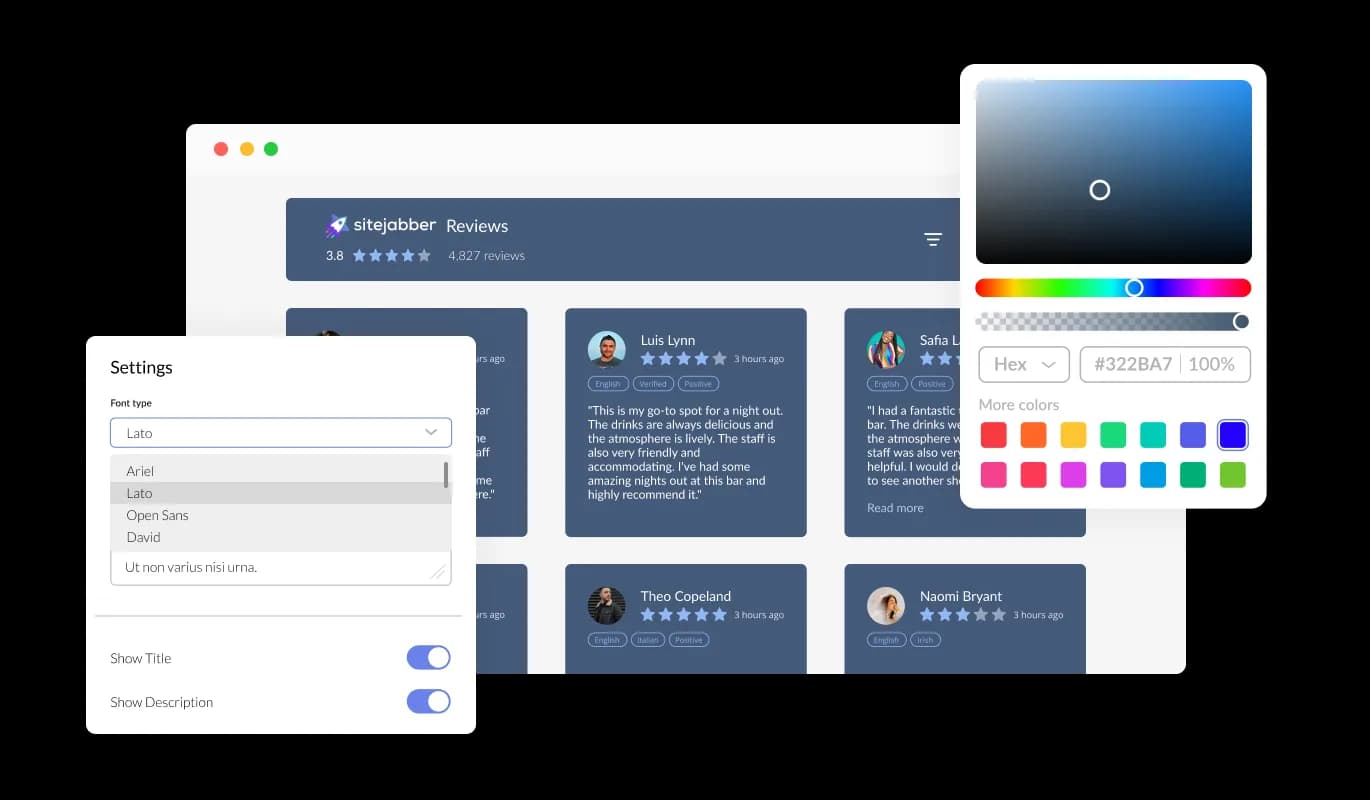Click Luis Lynn's profile avatar
The height and width of the screenshot is (800, 1370).
coord(606,349)
